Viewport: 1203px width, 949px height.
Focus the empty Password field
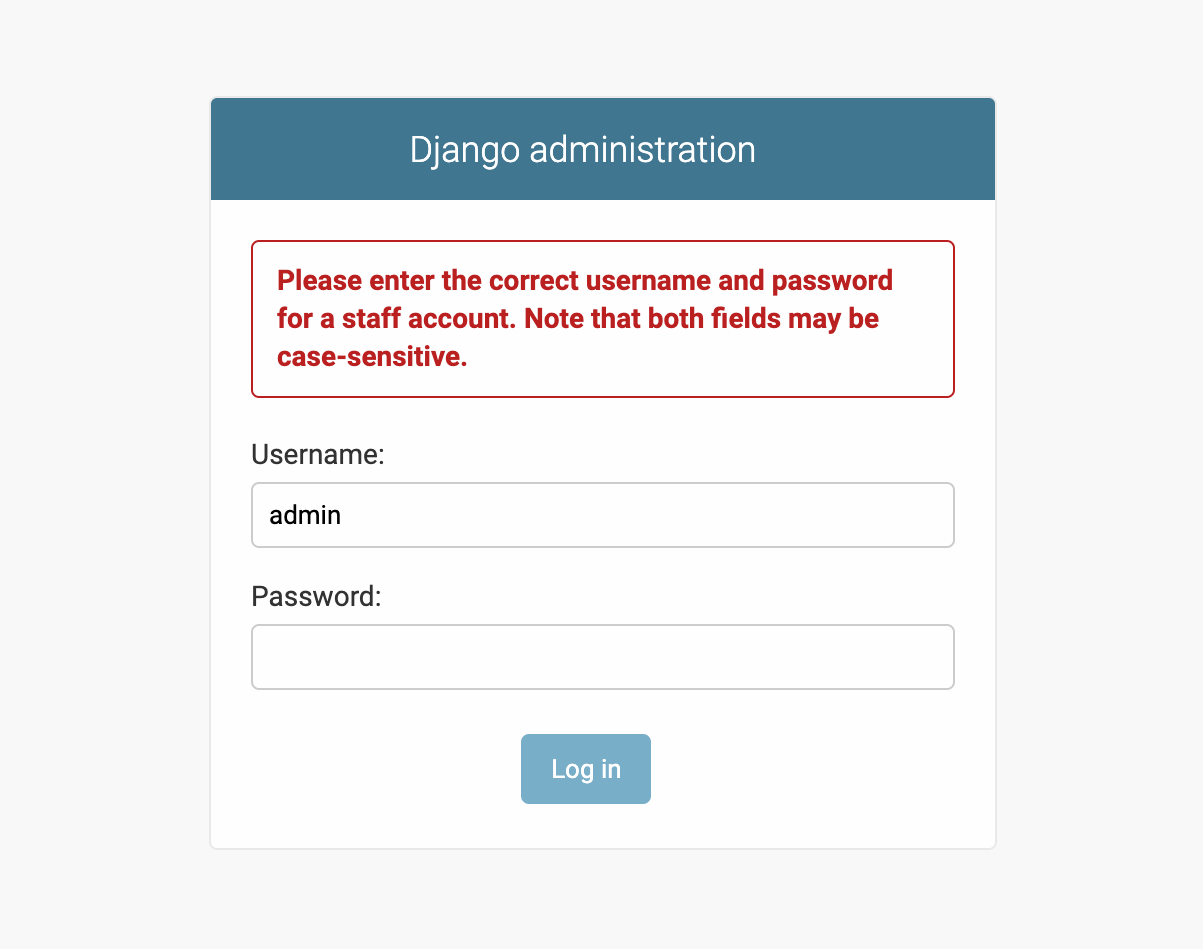(x=602, y=657)
